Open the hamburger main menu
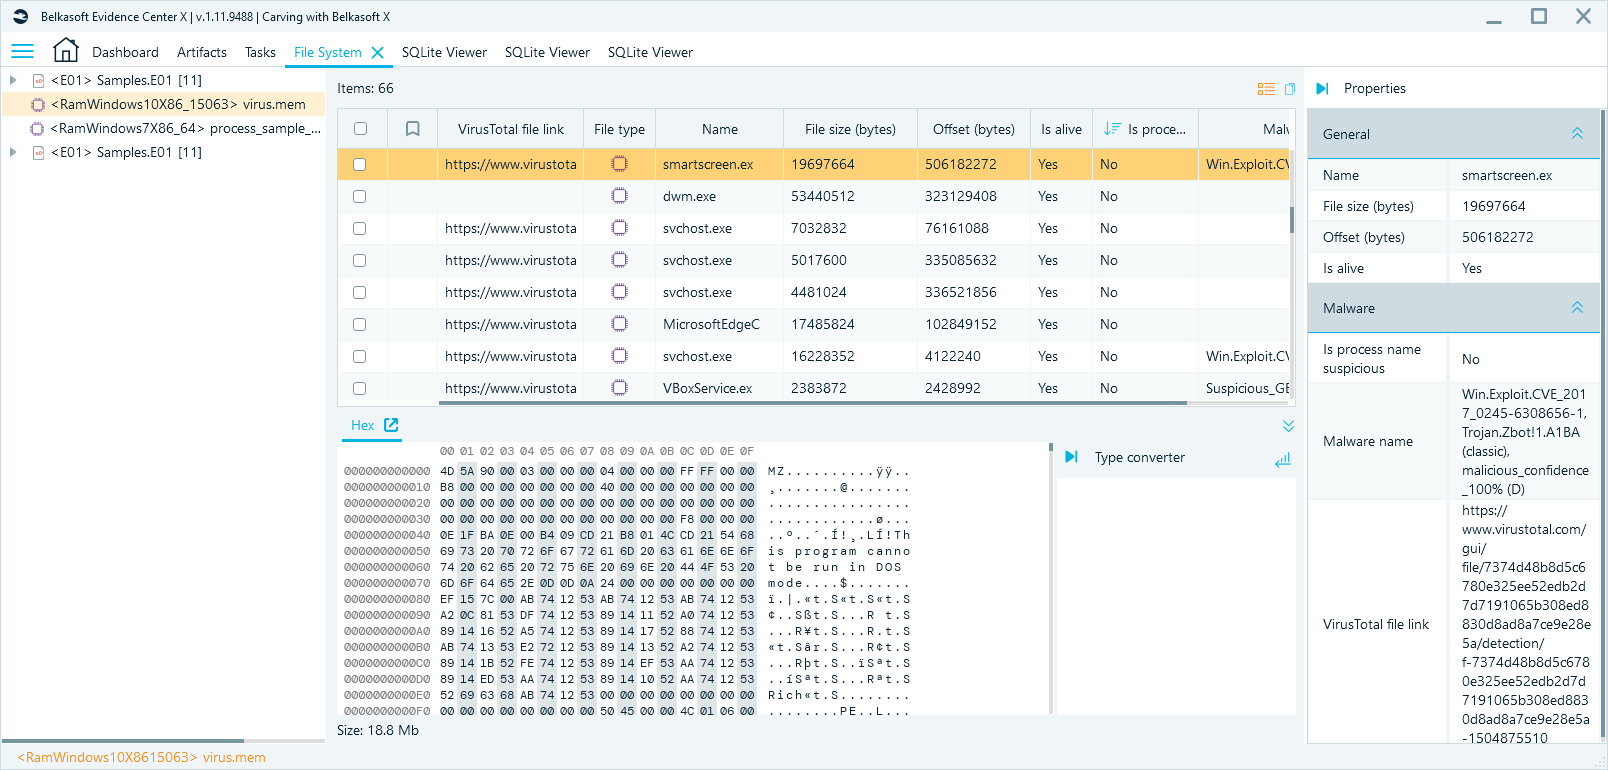This screenshot has width=1608, height=770. pyautogui.click(x=22, y=51)
